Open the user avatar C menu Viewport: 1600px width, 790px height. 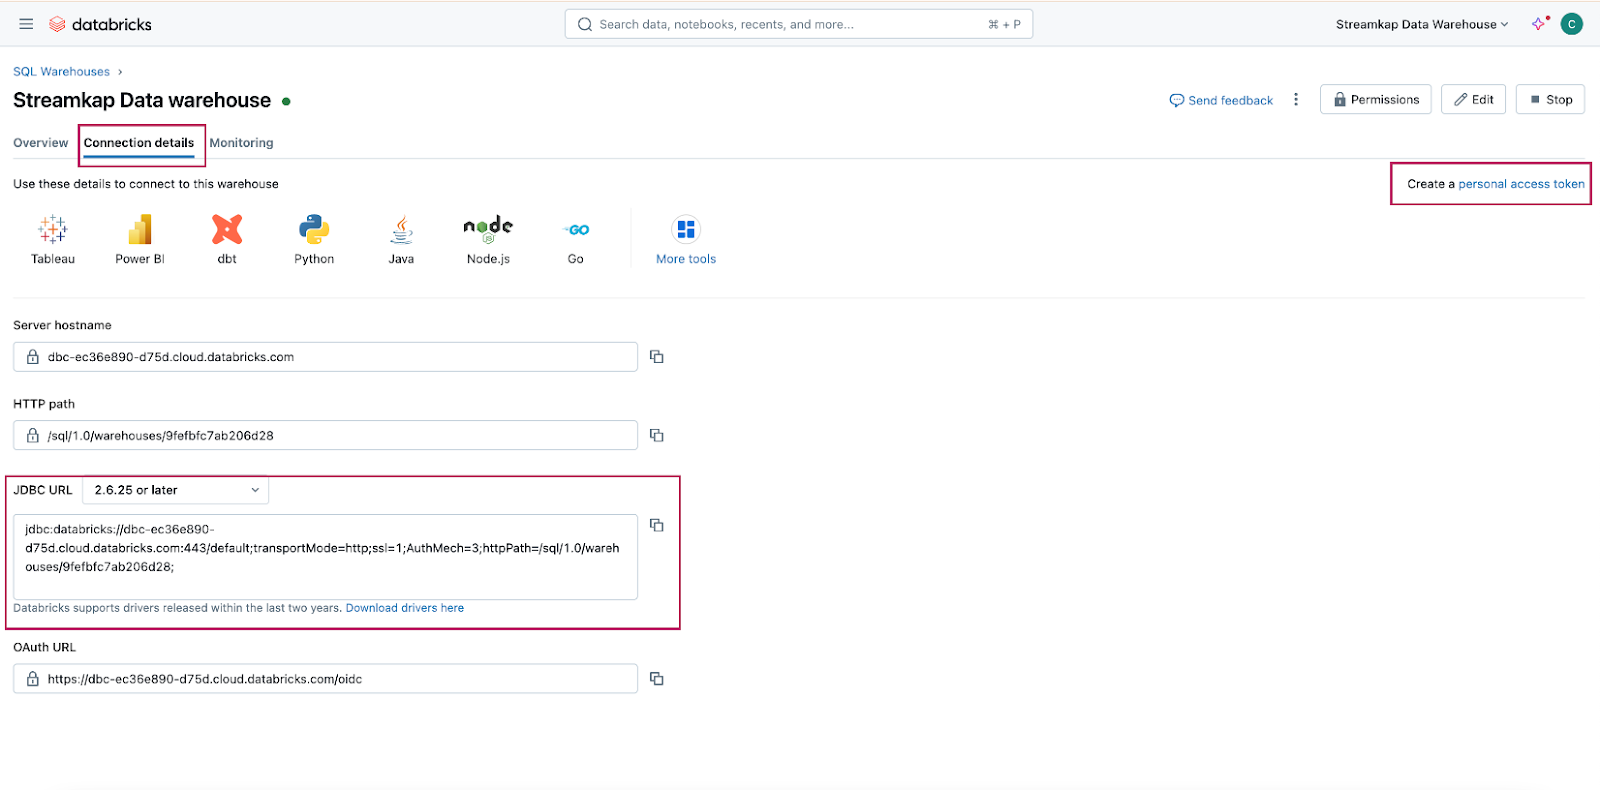pyautogui.click(x=1572, y=24)
